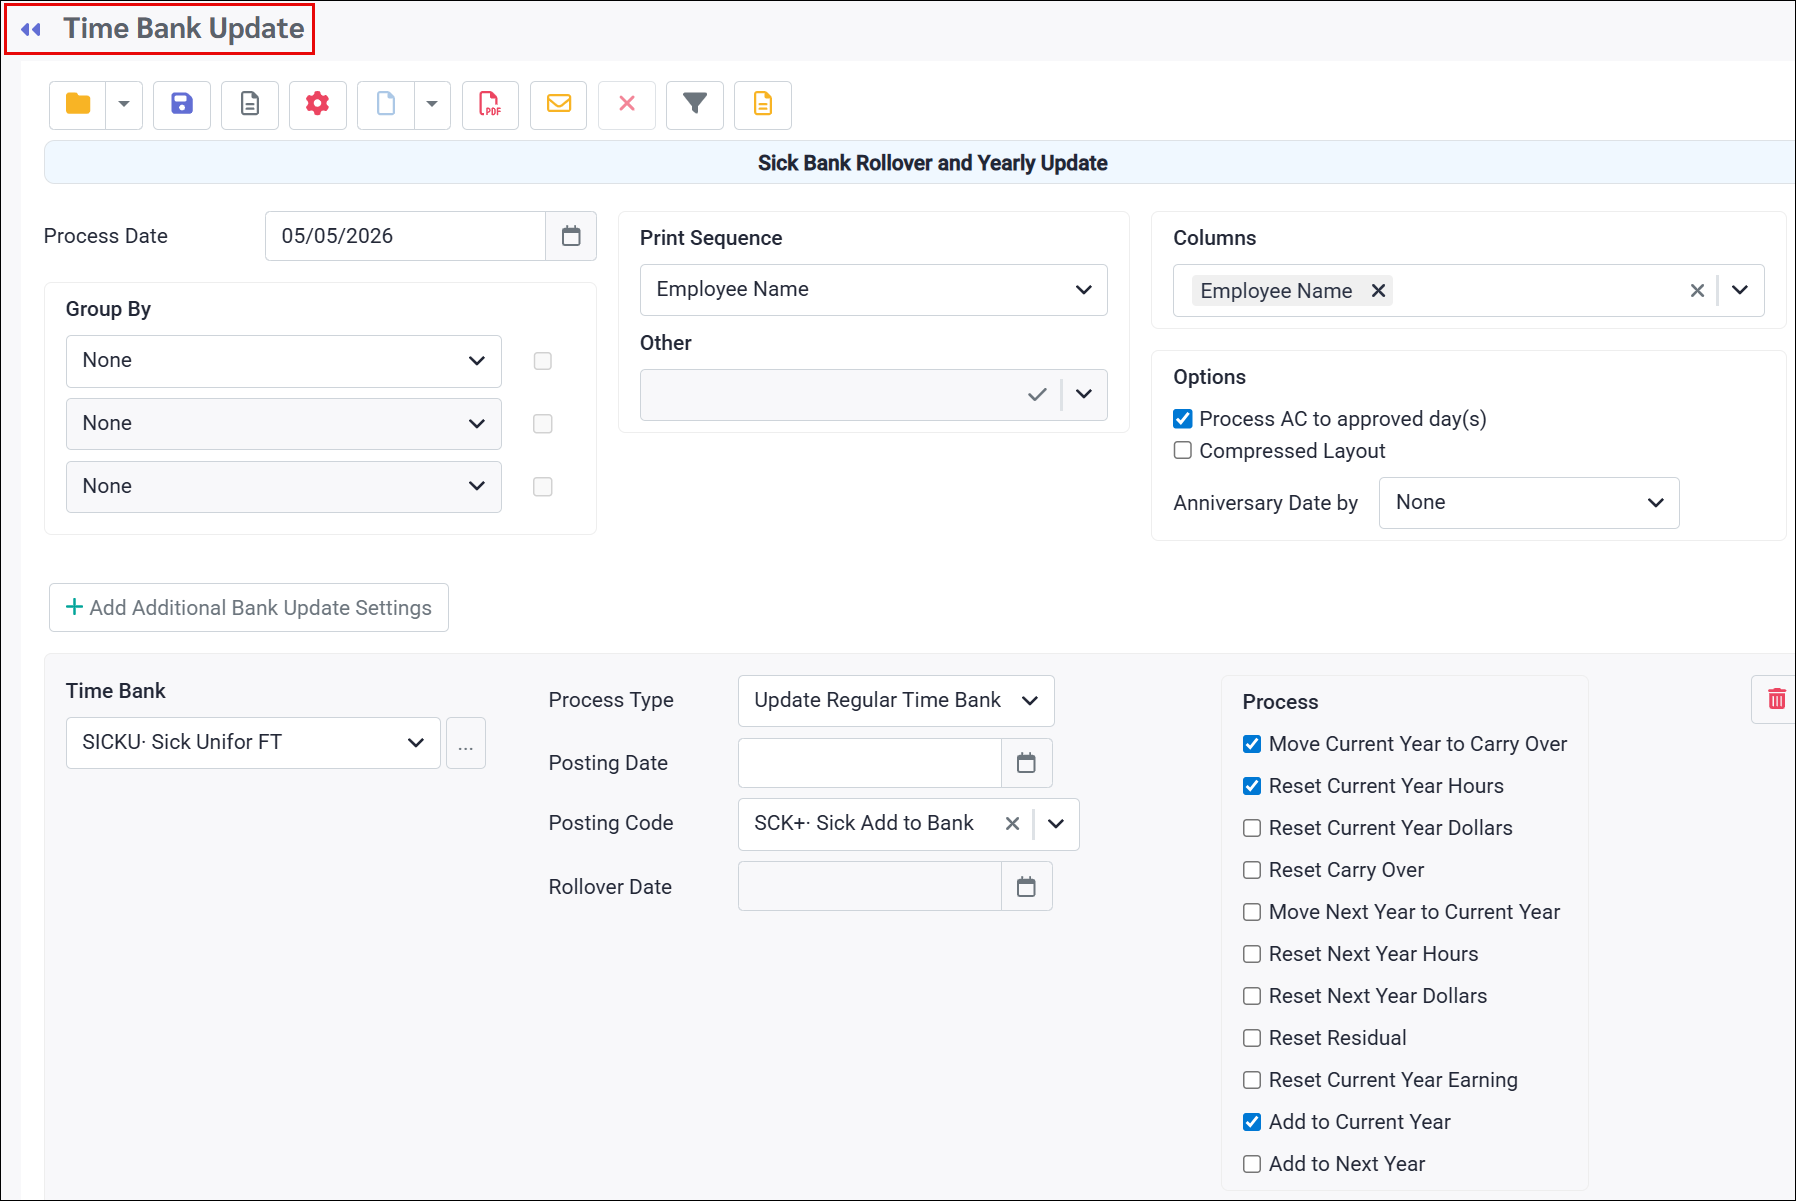Check Reset Residual option
1796x1201 pixels.
(1252, 1038)
